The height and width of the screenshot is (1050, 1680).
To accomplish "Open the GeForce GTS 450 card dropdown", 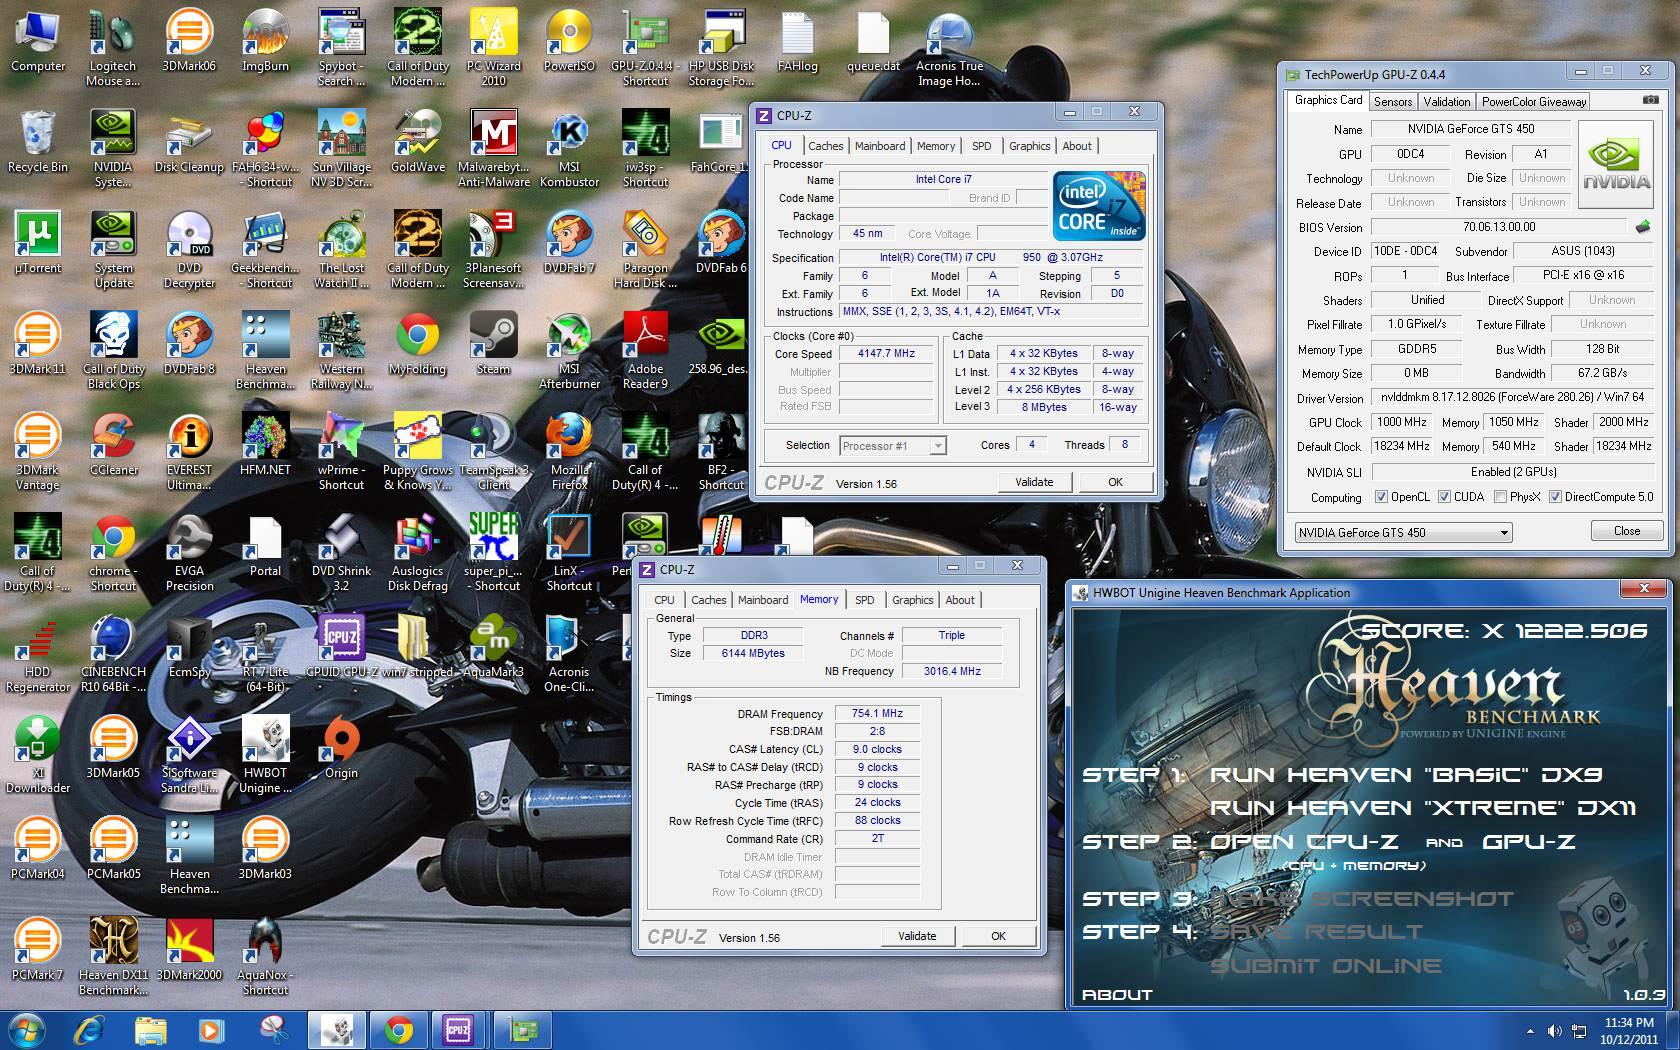I will coord(1402,532).
